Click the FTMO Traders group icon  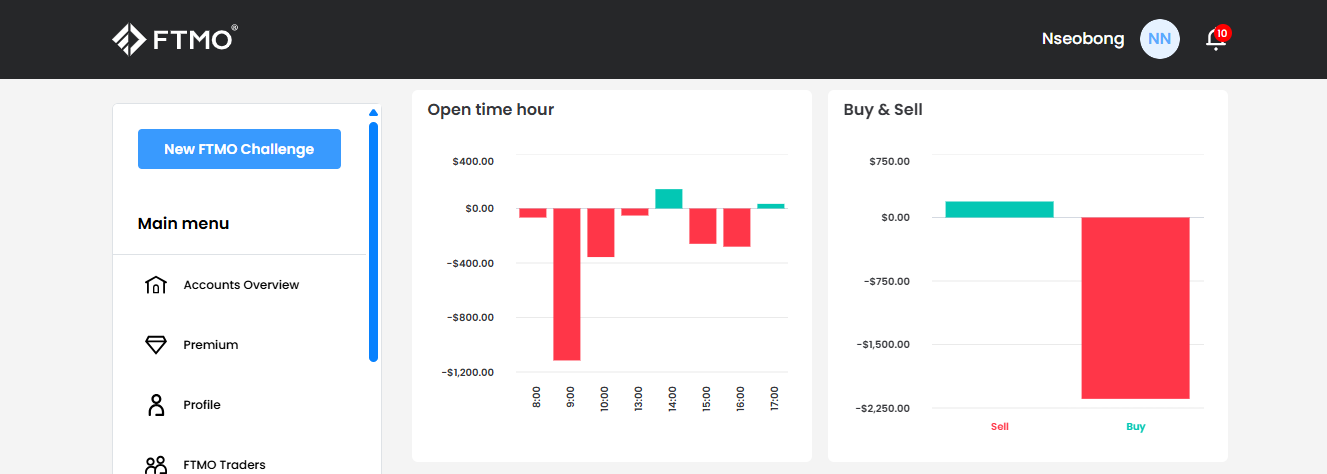point(156,465)
